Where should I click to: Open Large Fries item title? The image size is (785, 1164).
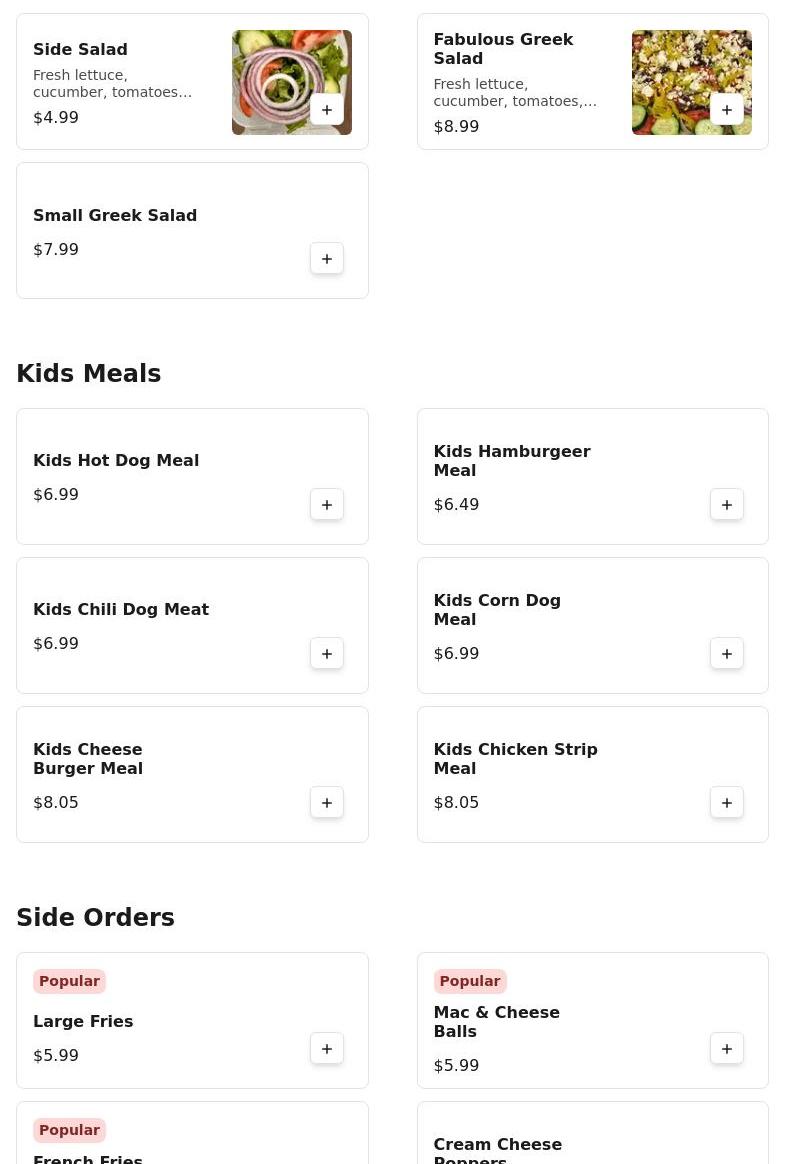coord(83,1021)
